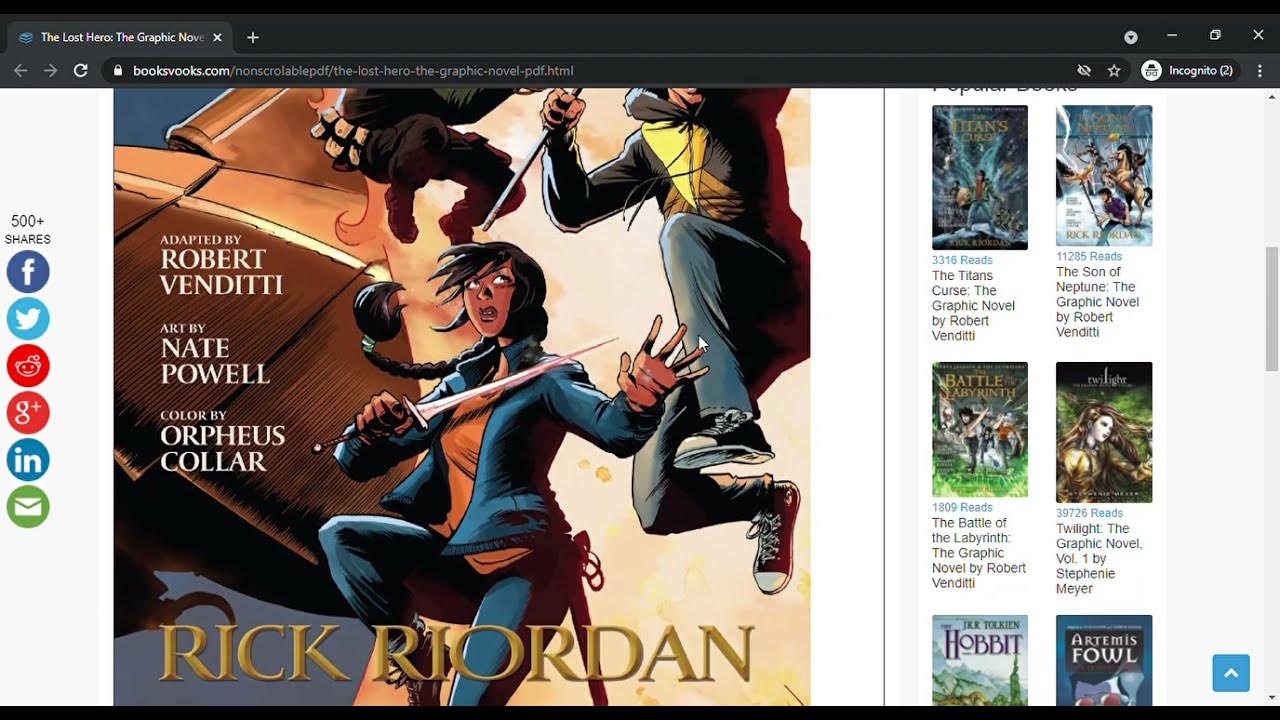Viewport: 1280px width, 720px height.
Task: Share the page on Google Plus
Action: coord(28,413)
